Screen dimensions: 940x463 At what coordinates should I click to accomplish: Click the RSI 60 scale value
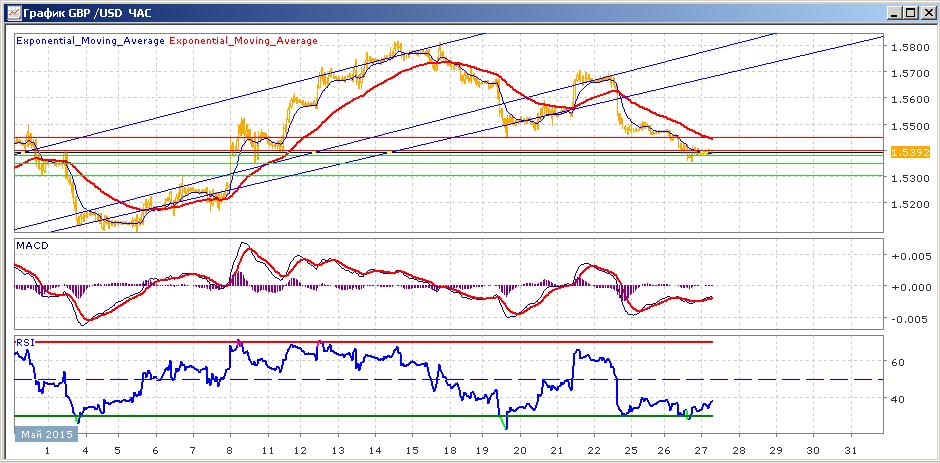coord(900,362)
